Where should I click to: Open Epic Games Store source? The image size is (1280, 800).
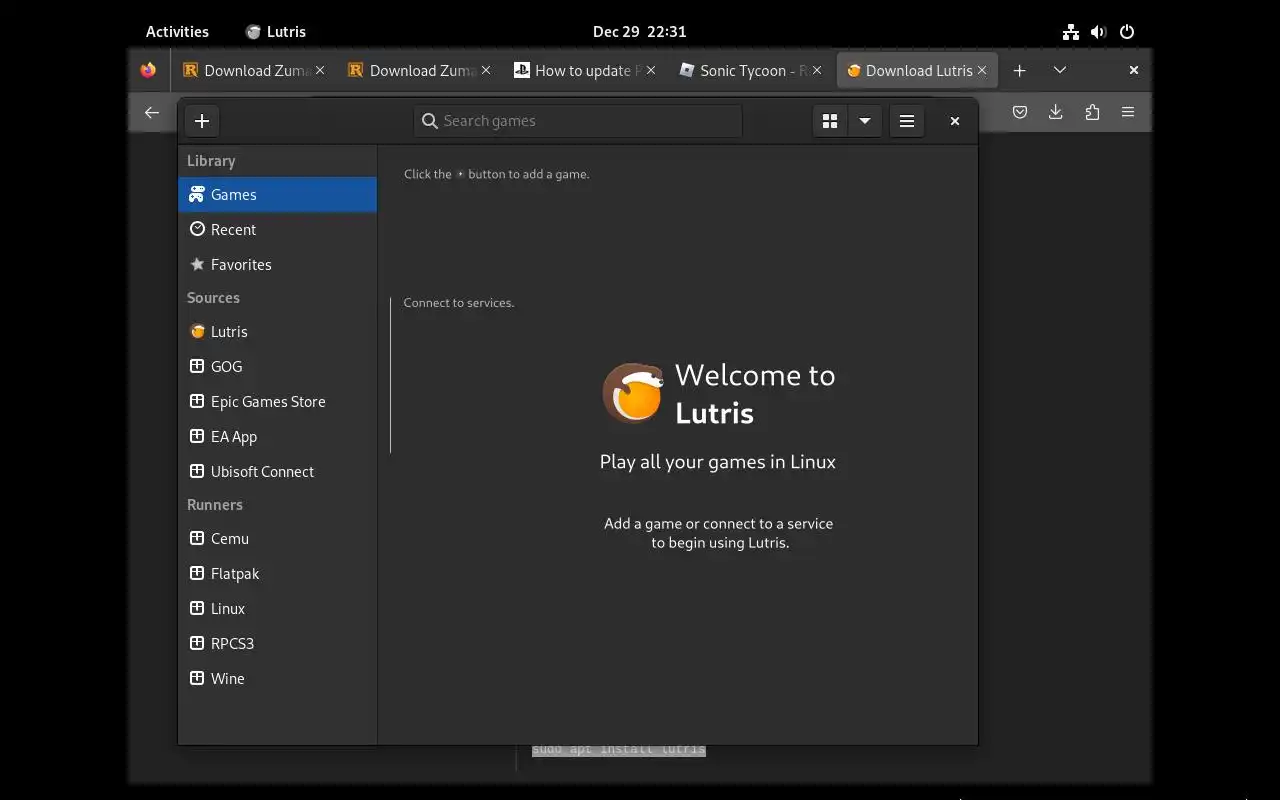pos(277,402)
